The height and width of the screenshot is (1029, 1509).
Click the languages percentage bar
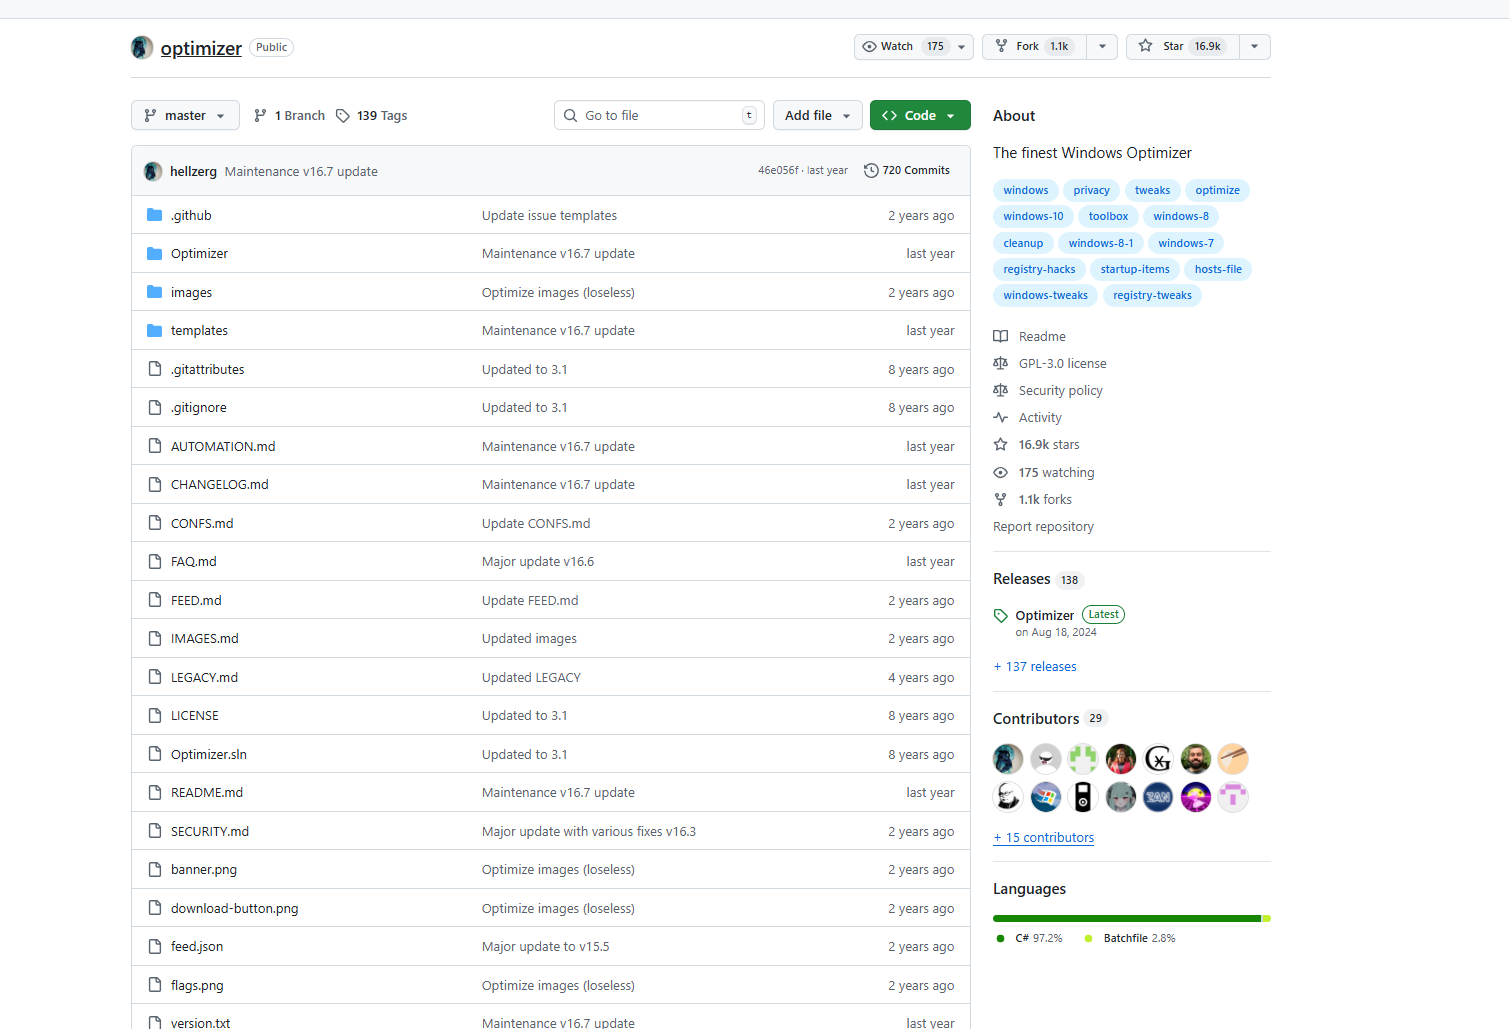[1132, 918]
